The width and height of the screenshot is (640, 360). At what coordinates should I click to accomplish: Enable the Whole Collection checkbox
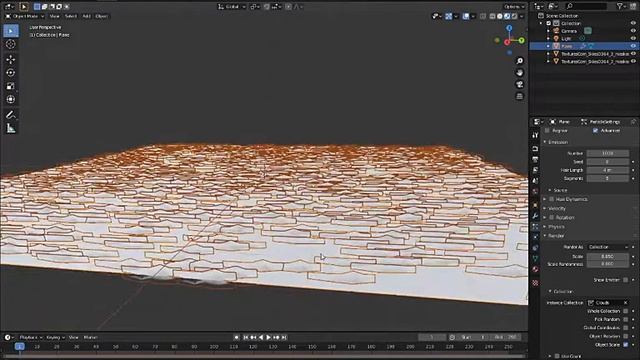(626, 311)
